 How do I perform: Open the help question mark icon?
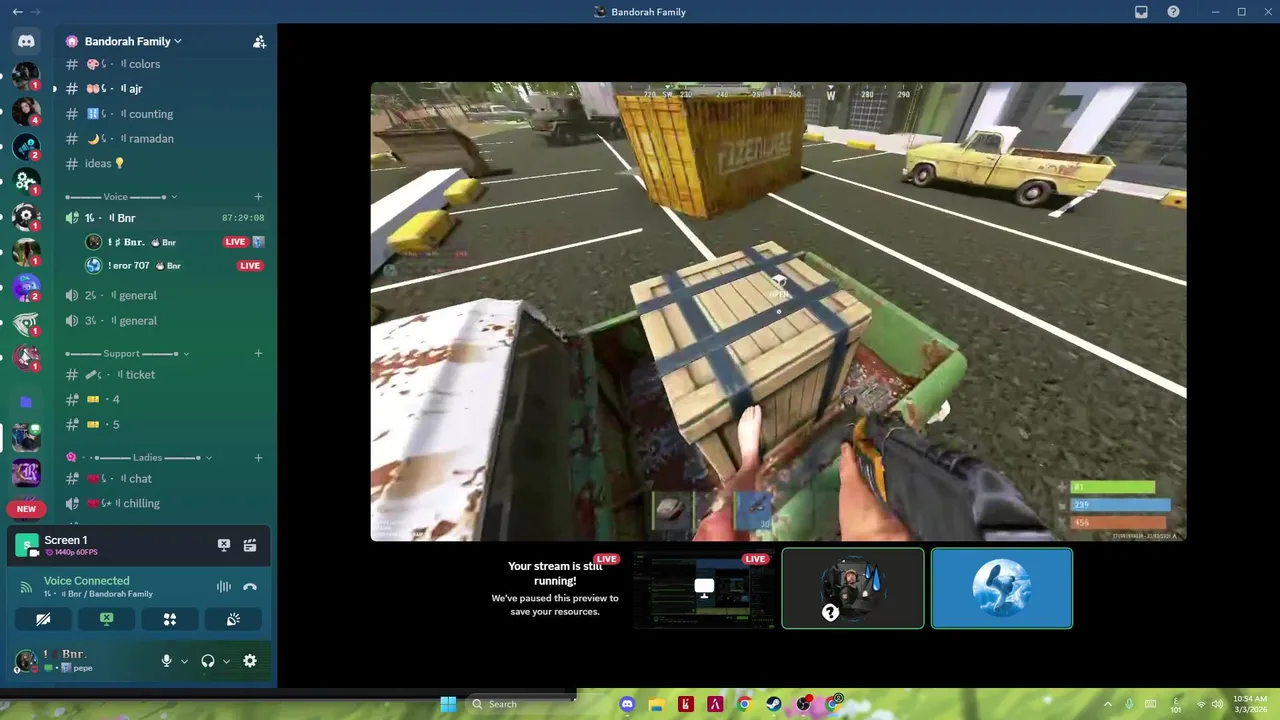[x=1173, y=12]
